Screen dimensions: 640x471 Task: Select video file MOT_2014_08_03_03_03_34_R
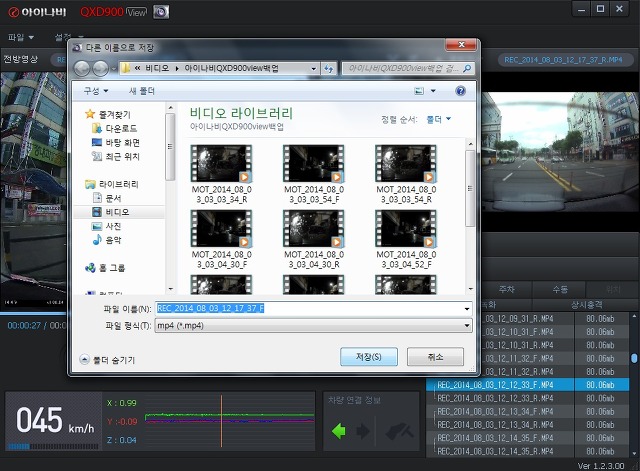click(x=222, y=174)
